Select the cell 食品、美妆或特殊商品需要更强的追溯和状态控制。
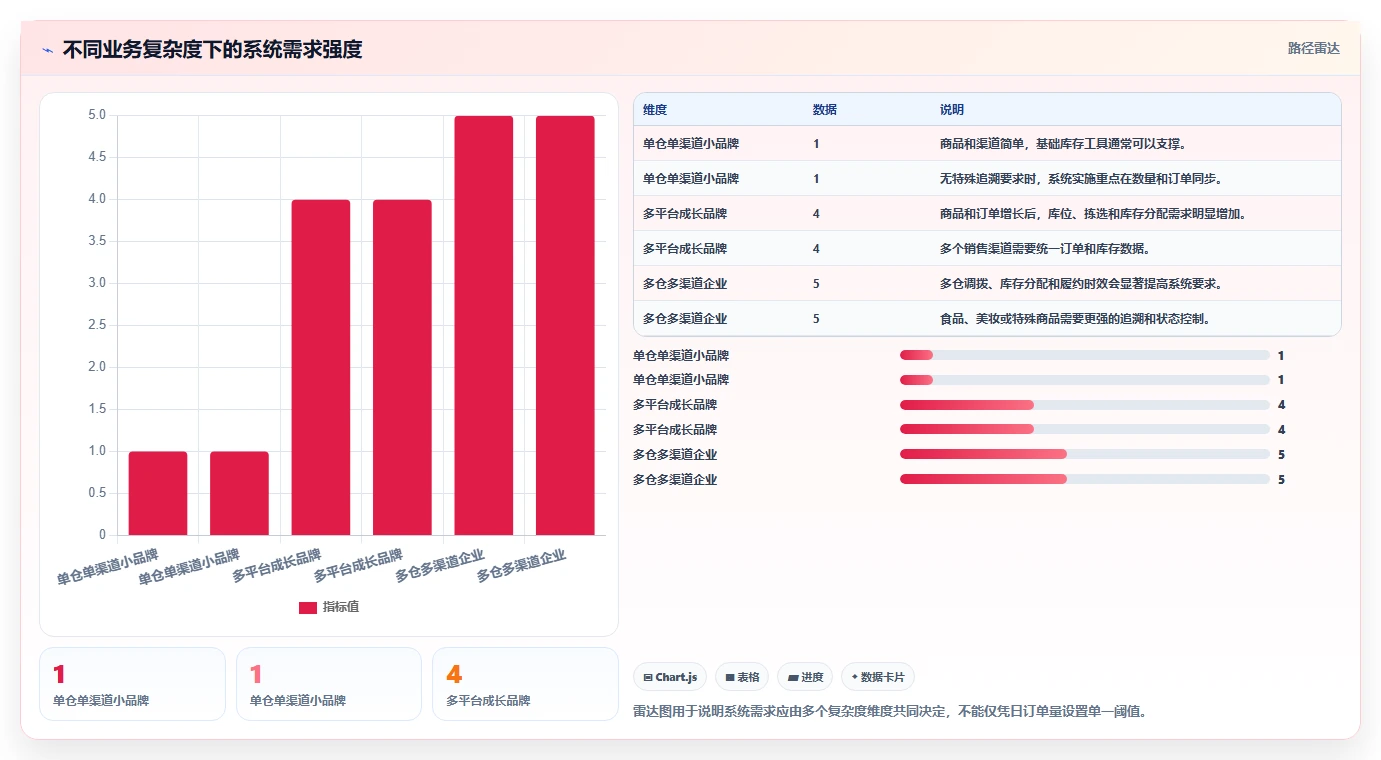Screen dimensions: 1381x760 pos(1075,319)
